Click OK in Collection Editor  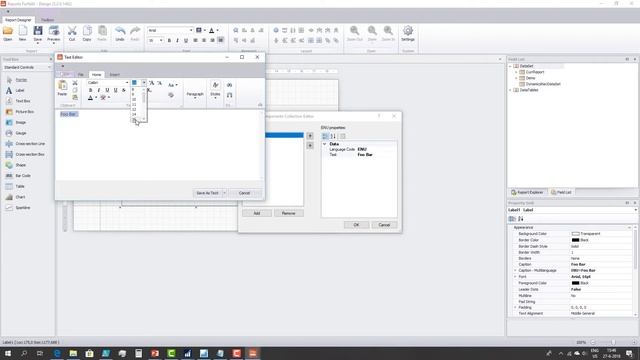tap(356, 225)
